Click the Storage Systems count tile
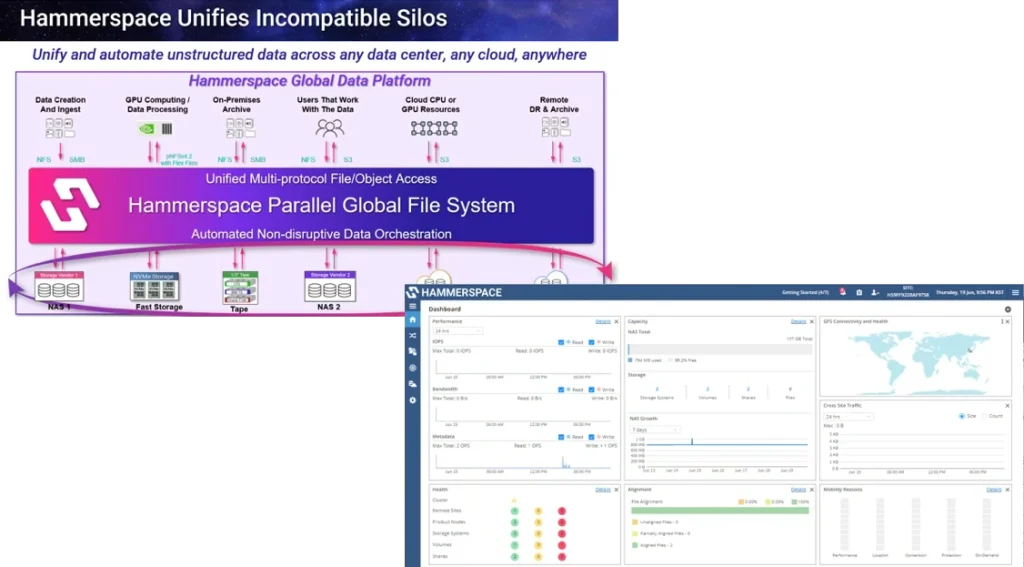 (656, 393)
